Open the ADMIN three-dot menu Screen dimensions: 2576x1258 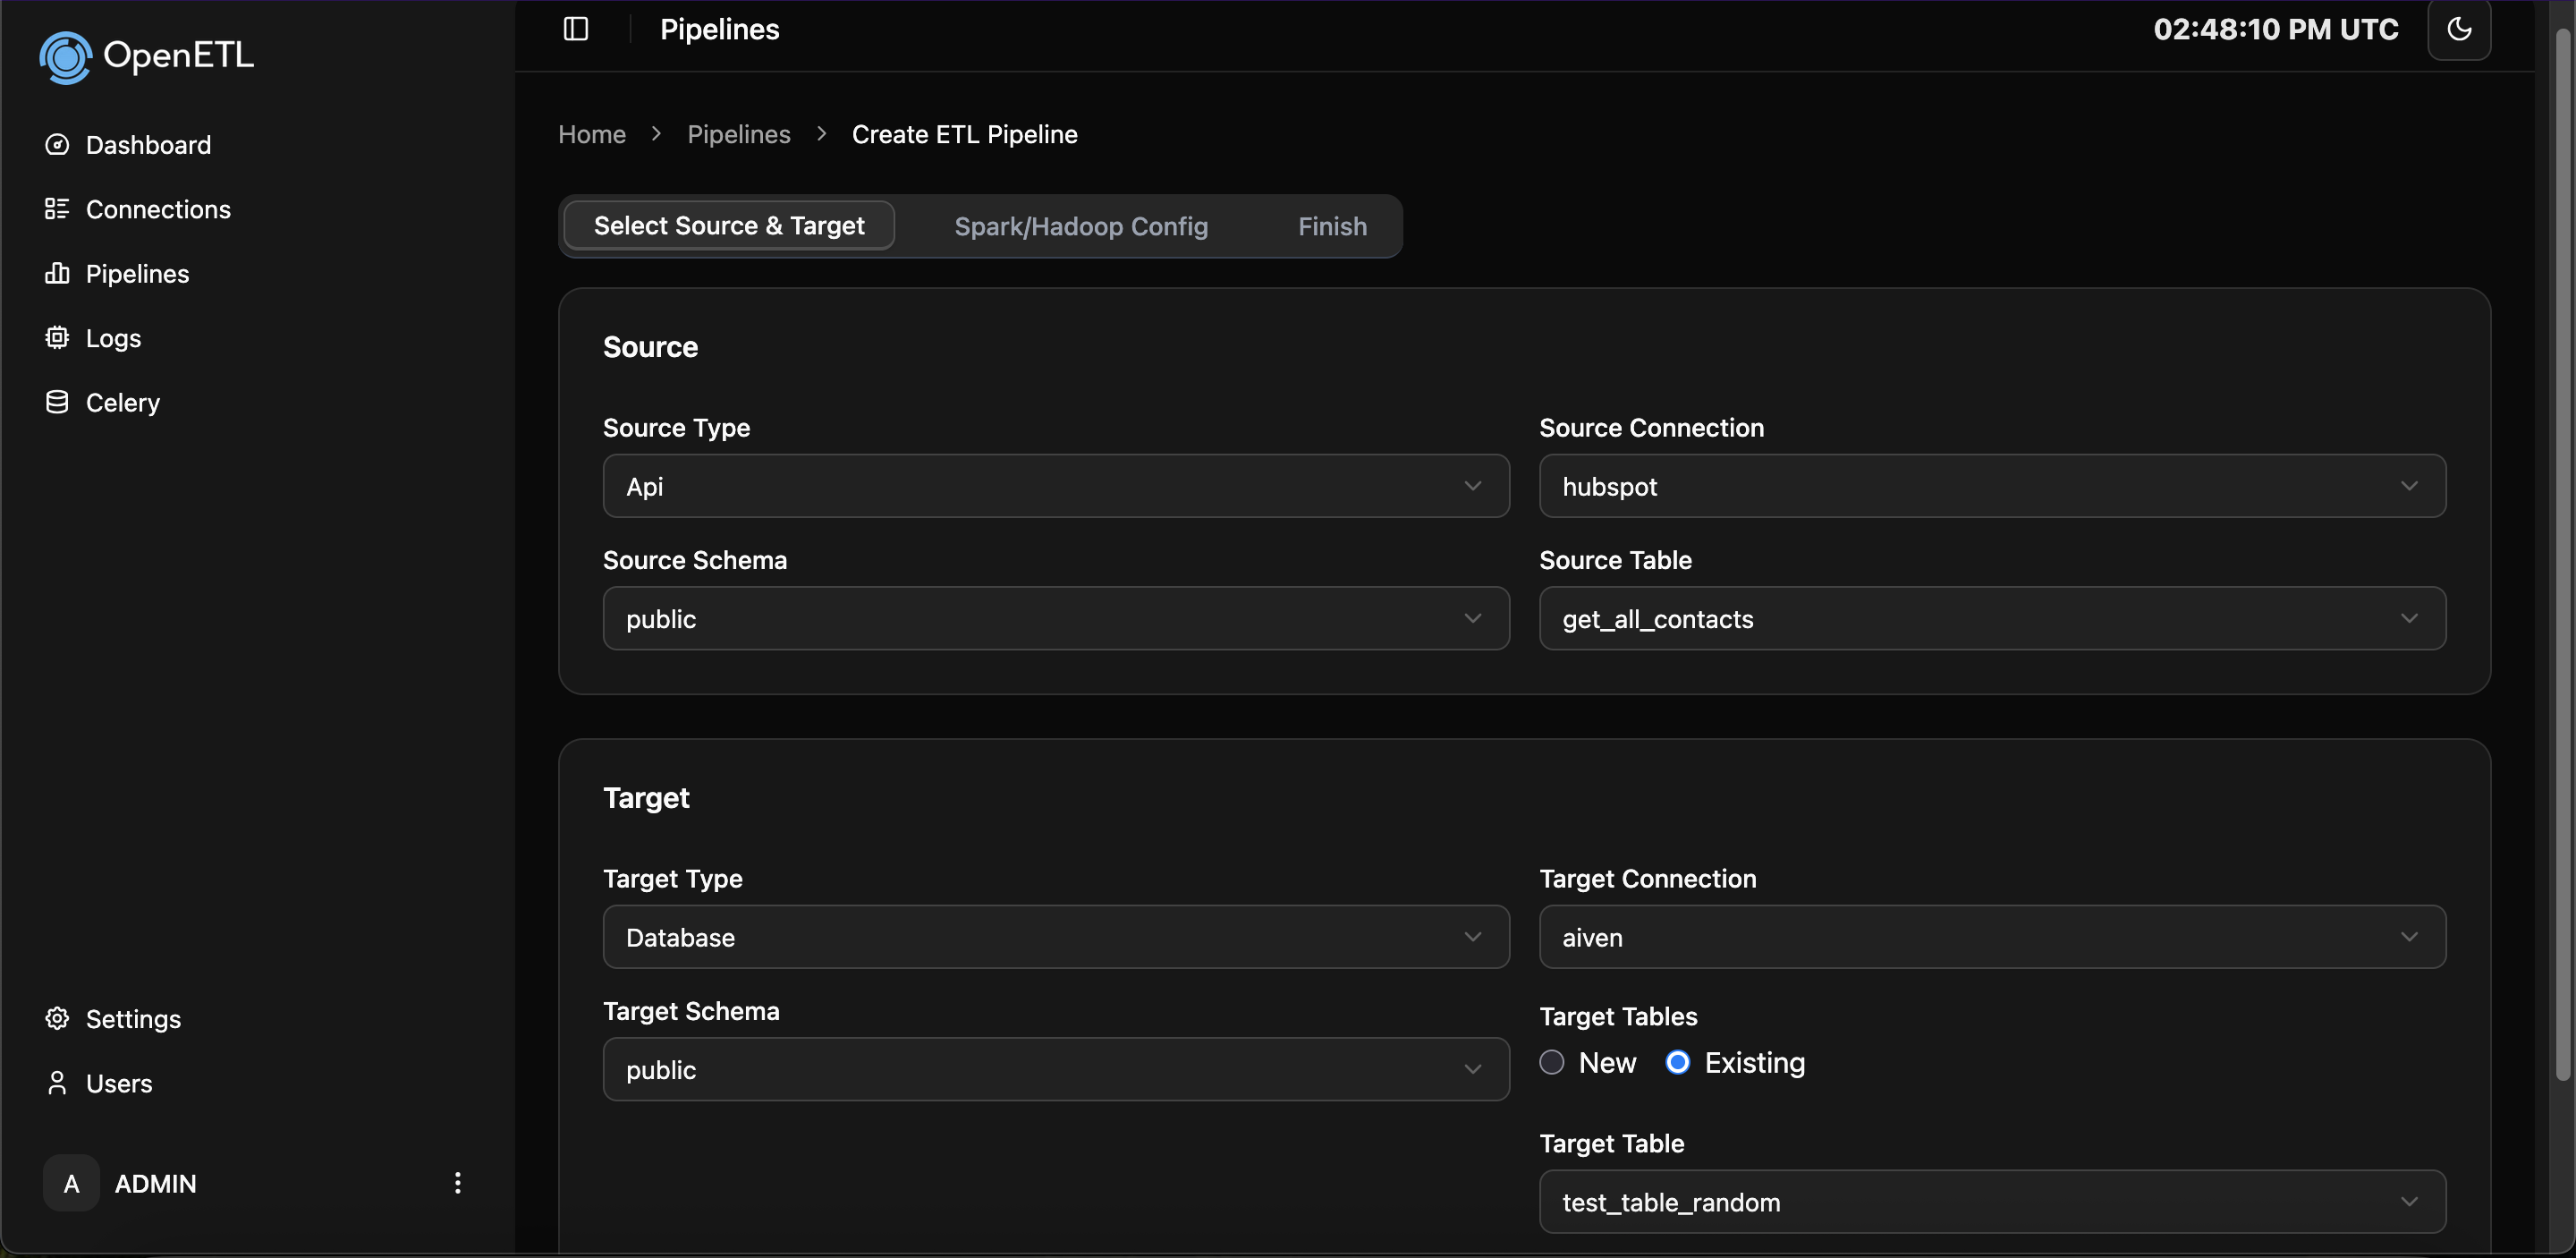457,1183
